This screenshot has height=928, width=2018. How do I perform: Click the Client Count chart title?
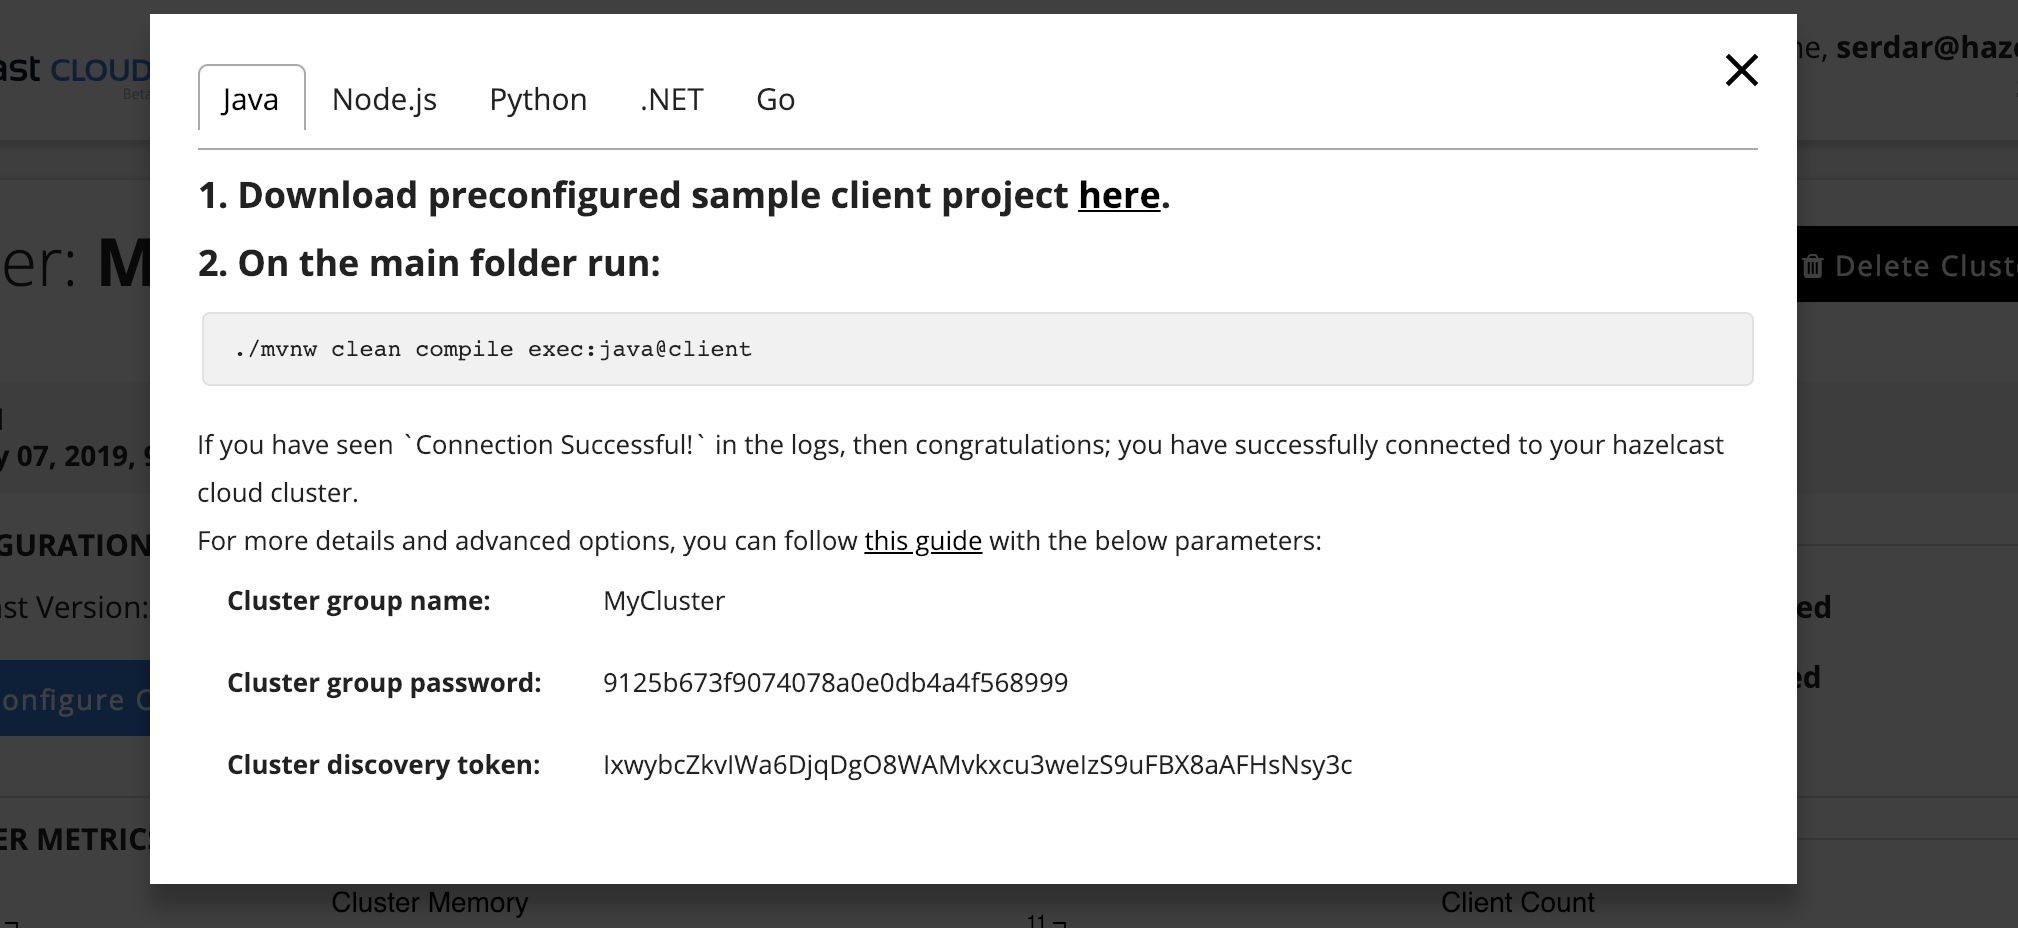coord(1517,903)
